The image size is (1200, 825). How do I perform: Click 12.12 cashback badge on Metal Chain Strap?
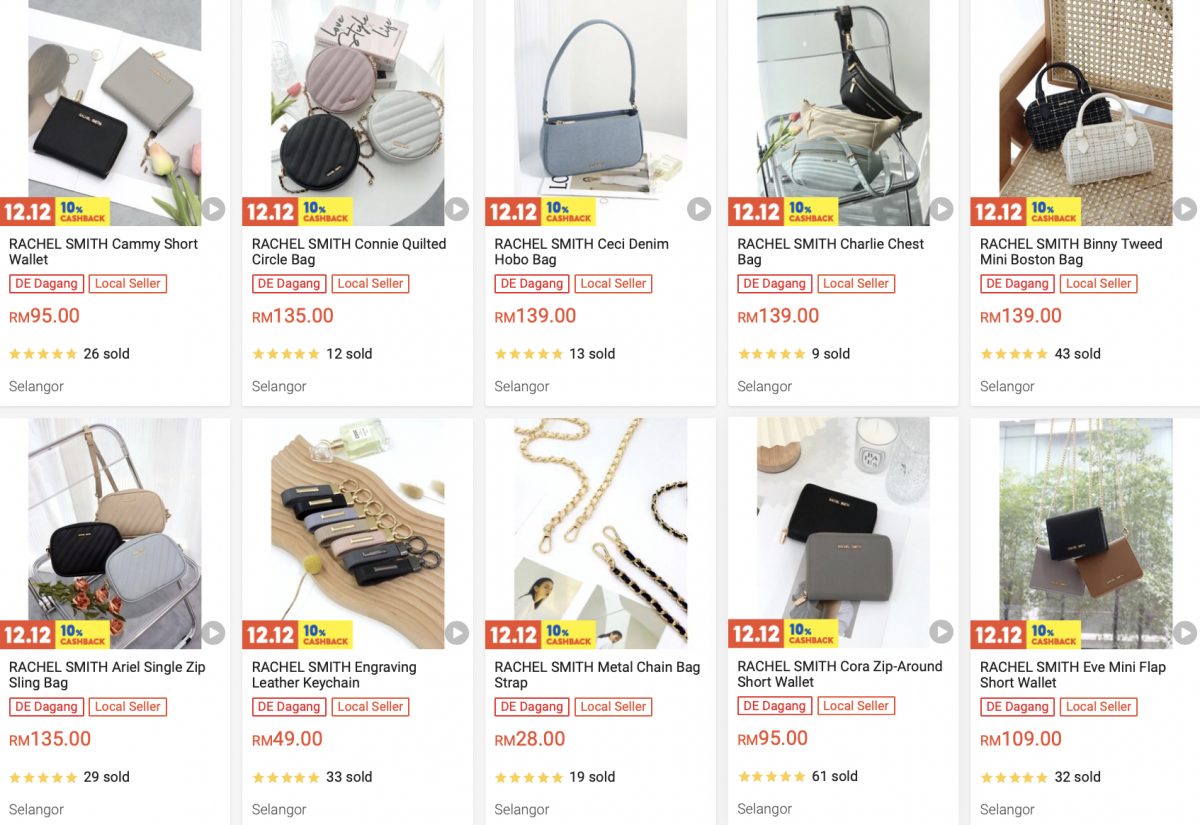point(541,635)
